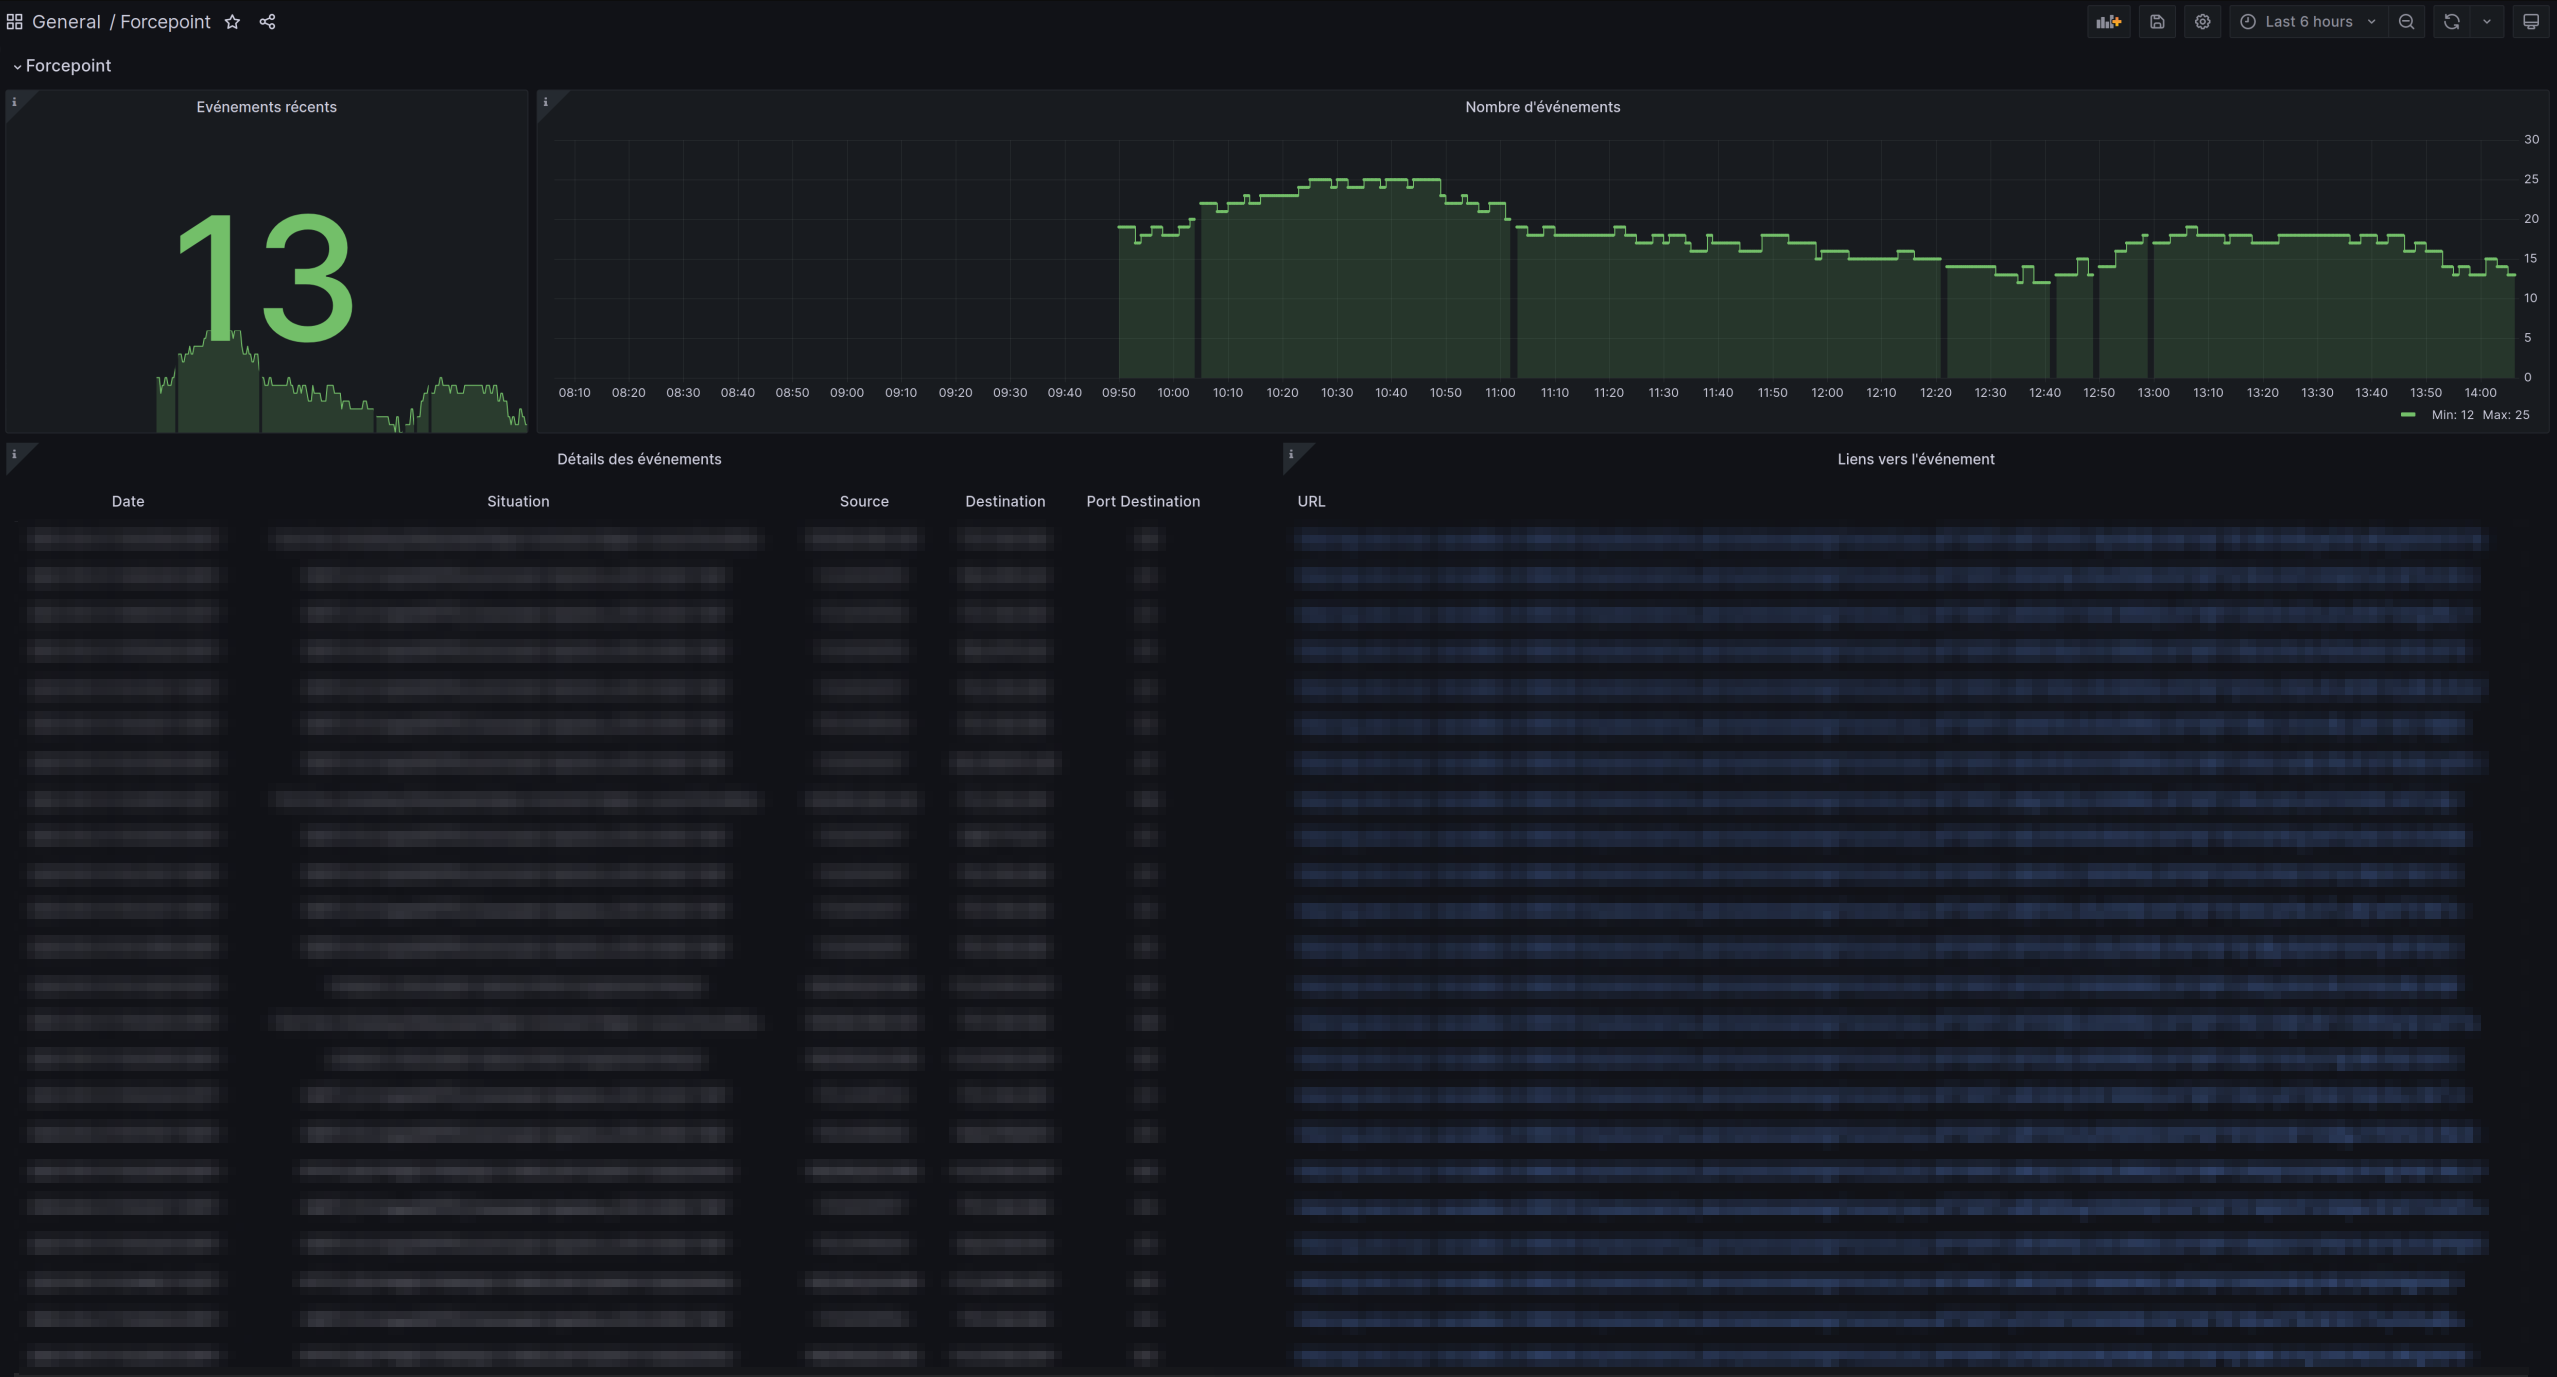Viewport: 2557px width, 1377px height.
Task: Click the 12:00 time axis label
Action: [x=1826, y=392]
